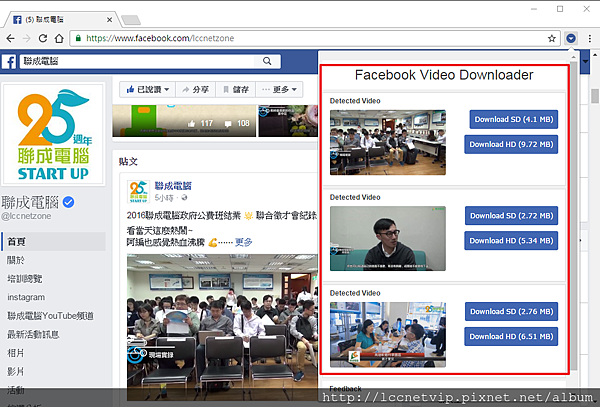Click Download HD (6.51 MB)
This screenshot has height=407, width=600.
[511, 337]
